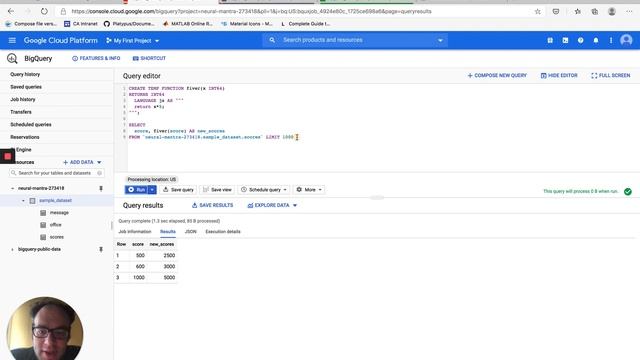Click Compose New Query
The width and height of the screenshot is (640, 360).
click(497, 76)
